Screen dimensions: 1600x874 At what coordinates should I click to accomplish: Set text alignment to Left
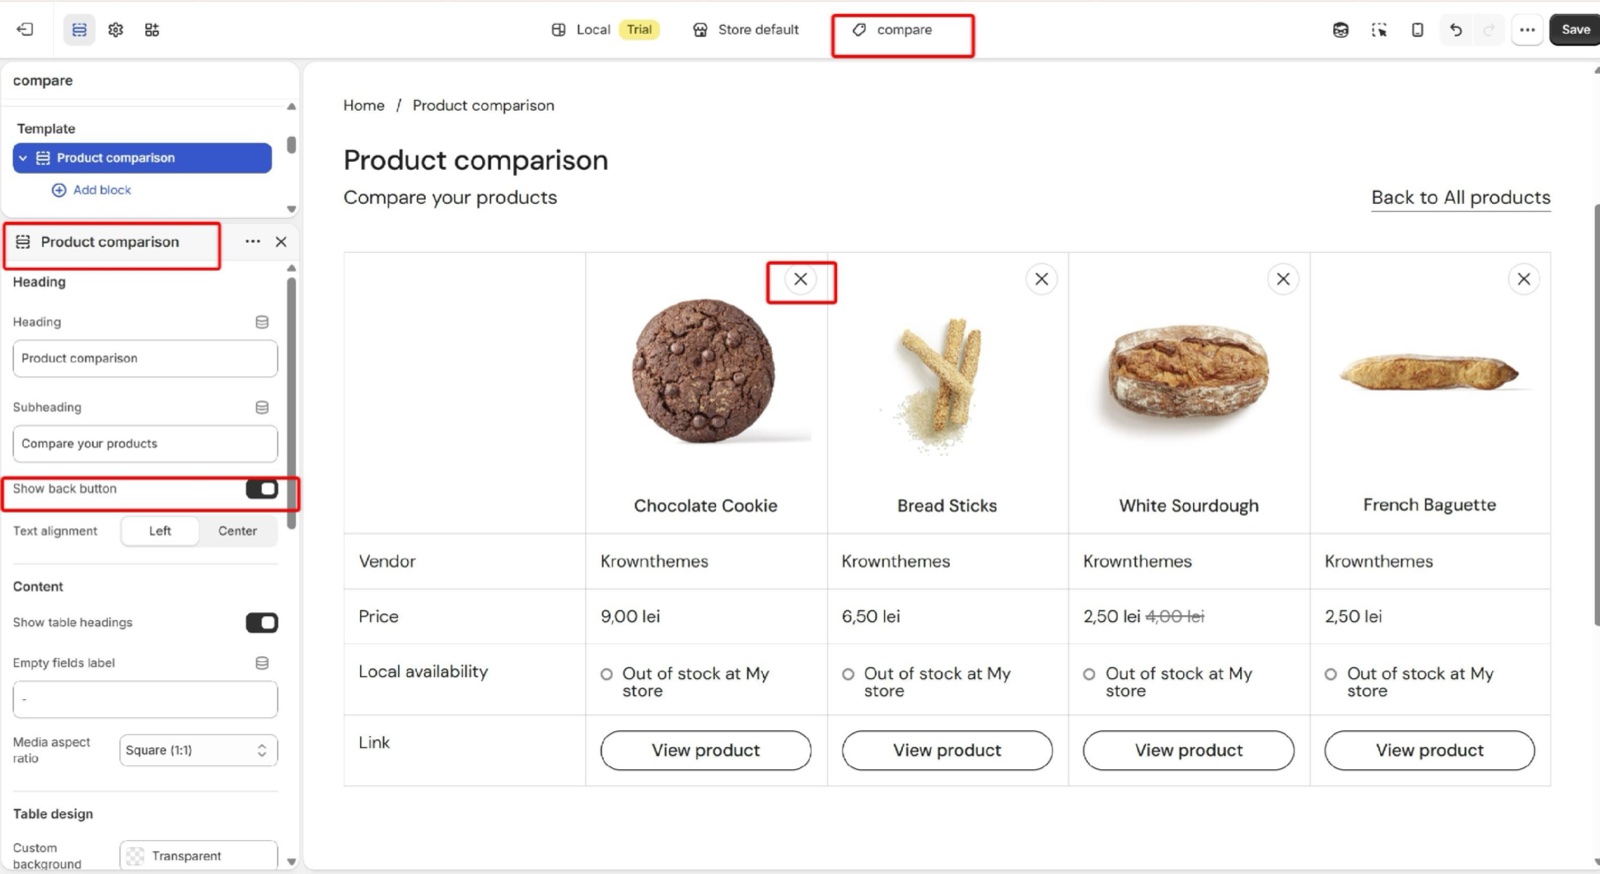click(160, 531)
